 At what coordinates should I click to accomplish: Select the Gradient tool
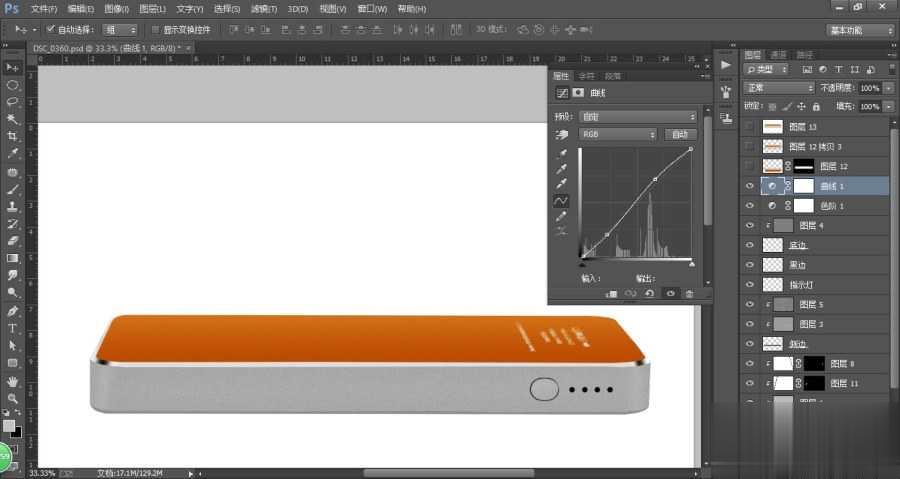(12, 258)
